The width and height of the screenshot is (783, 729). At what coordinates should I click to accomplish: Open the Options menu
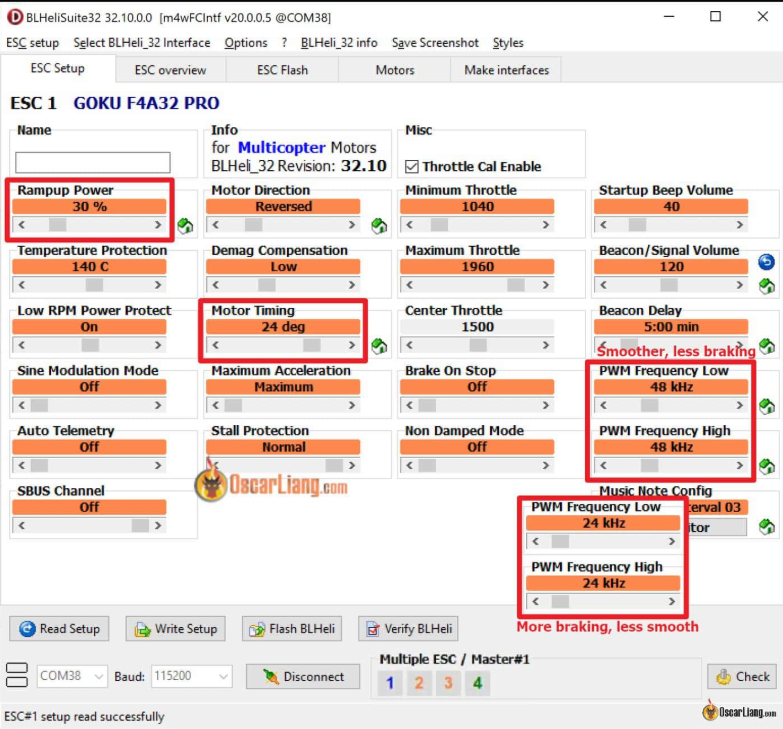(246, 43)
